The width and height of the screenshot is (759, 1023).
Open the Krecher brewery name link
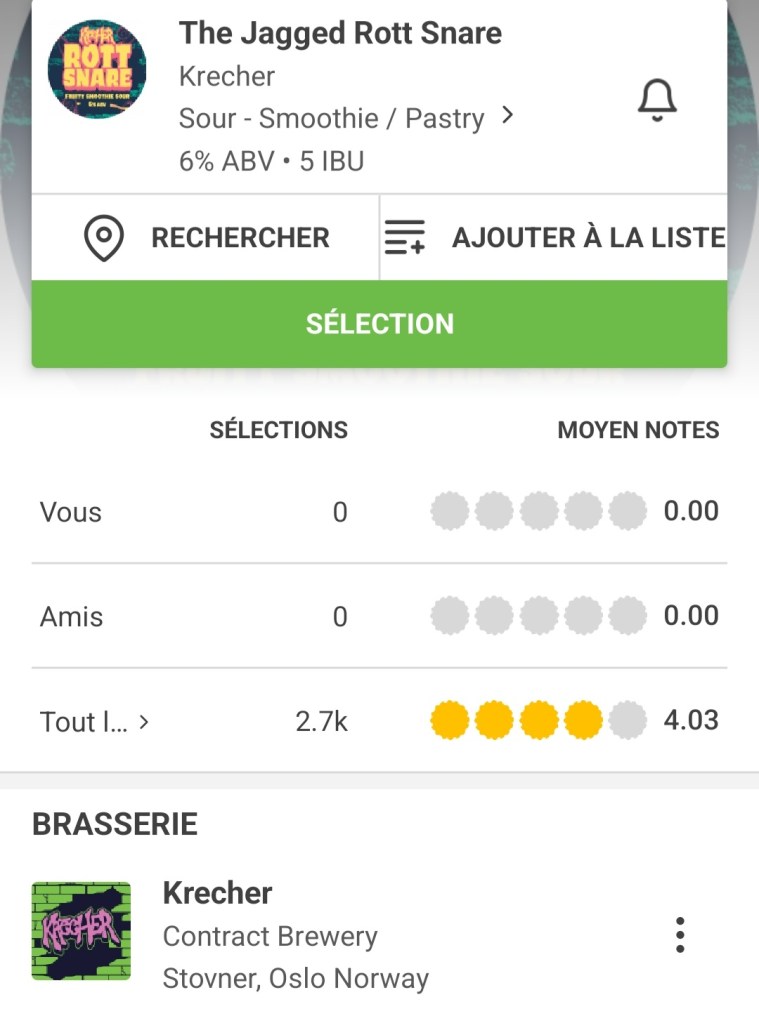click(217, 892)
